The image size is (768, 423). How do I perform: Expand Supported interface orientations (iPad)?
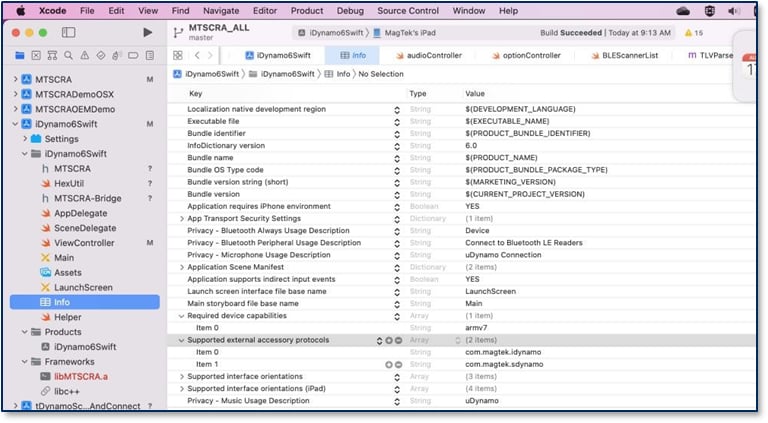[182, 389]
